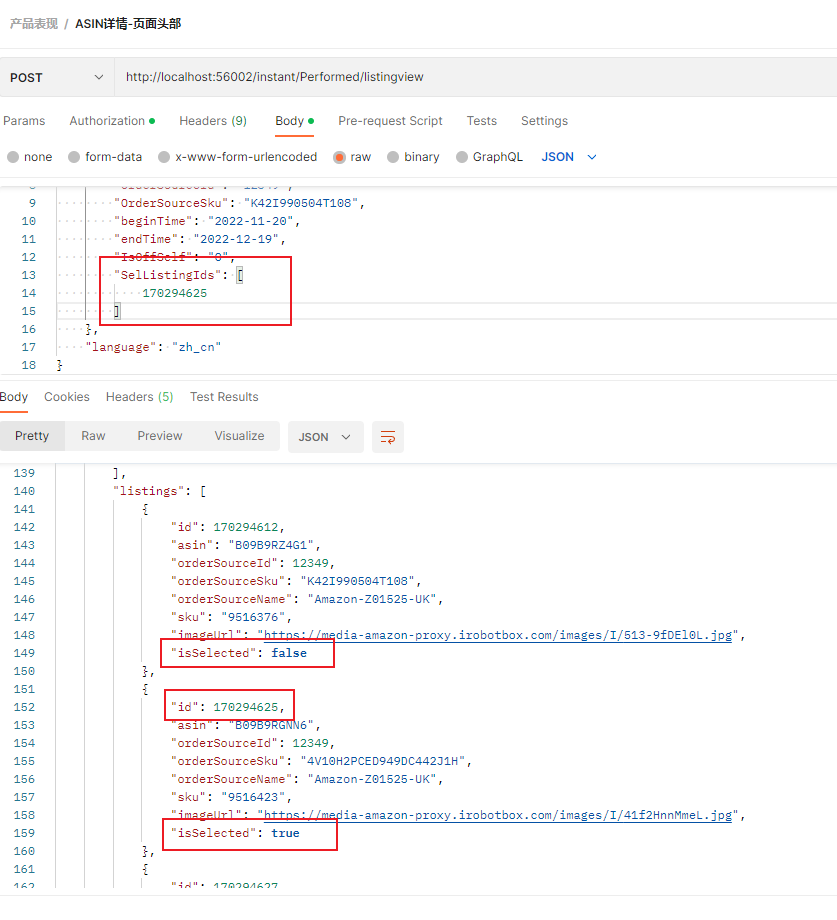This screenshot has width=837, height=920.
Task: Click the 产品表现 breadcrumb link
Action: [x=34, y=24]
